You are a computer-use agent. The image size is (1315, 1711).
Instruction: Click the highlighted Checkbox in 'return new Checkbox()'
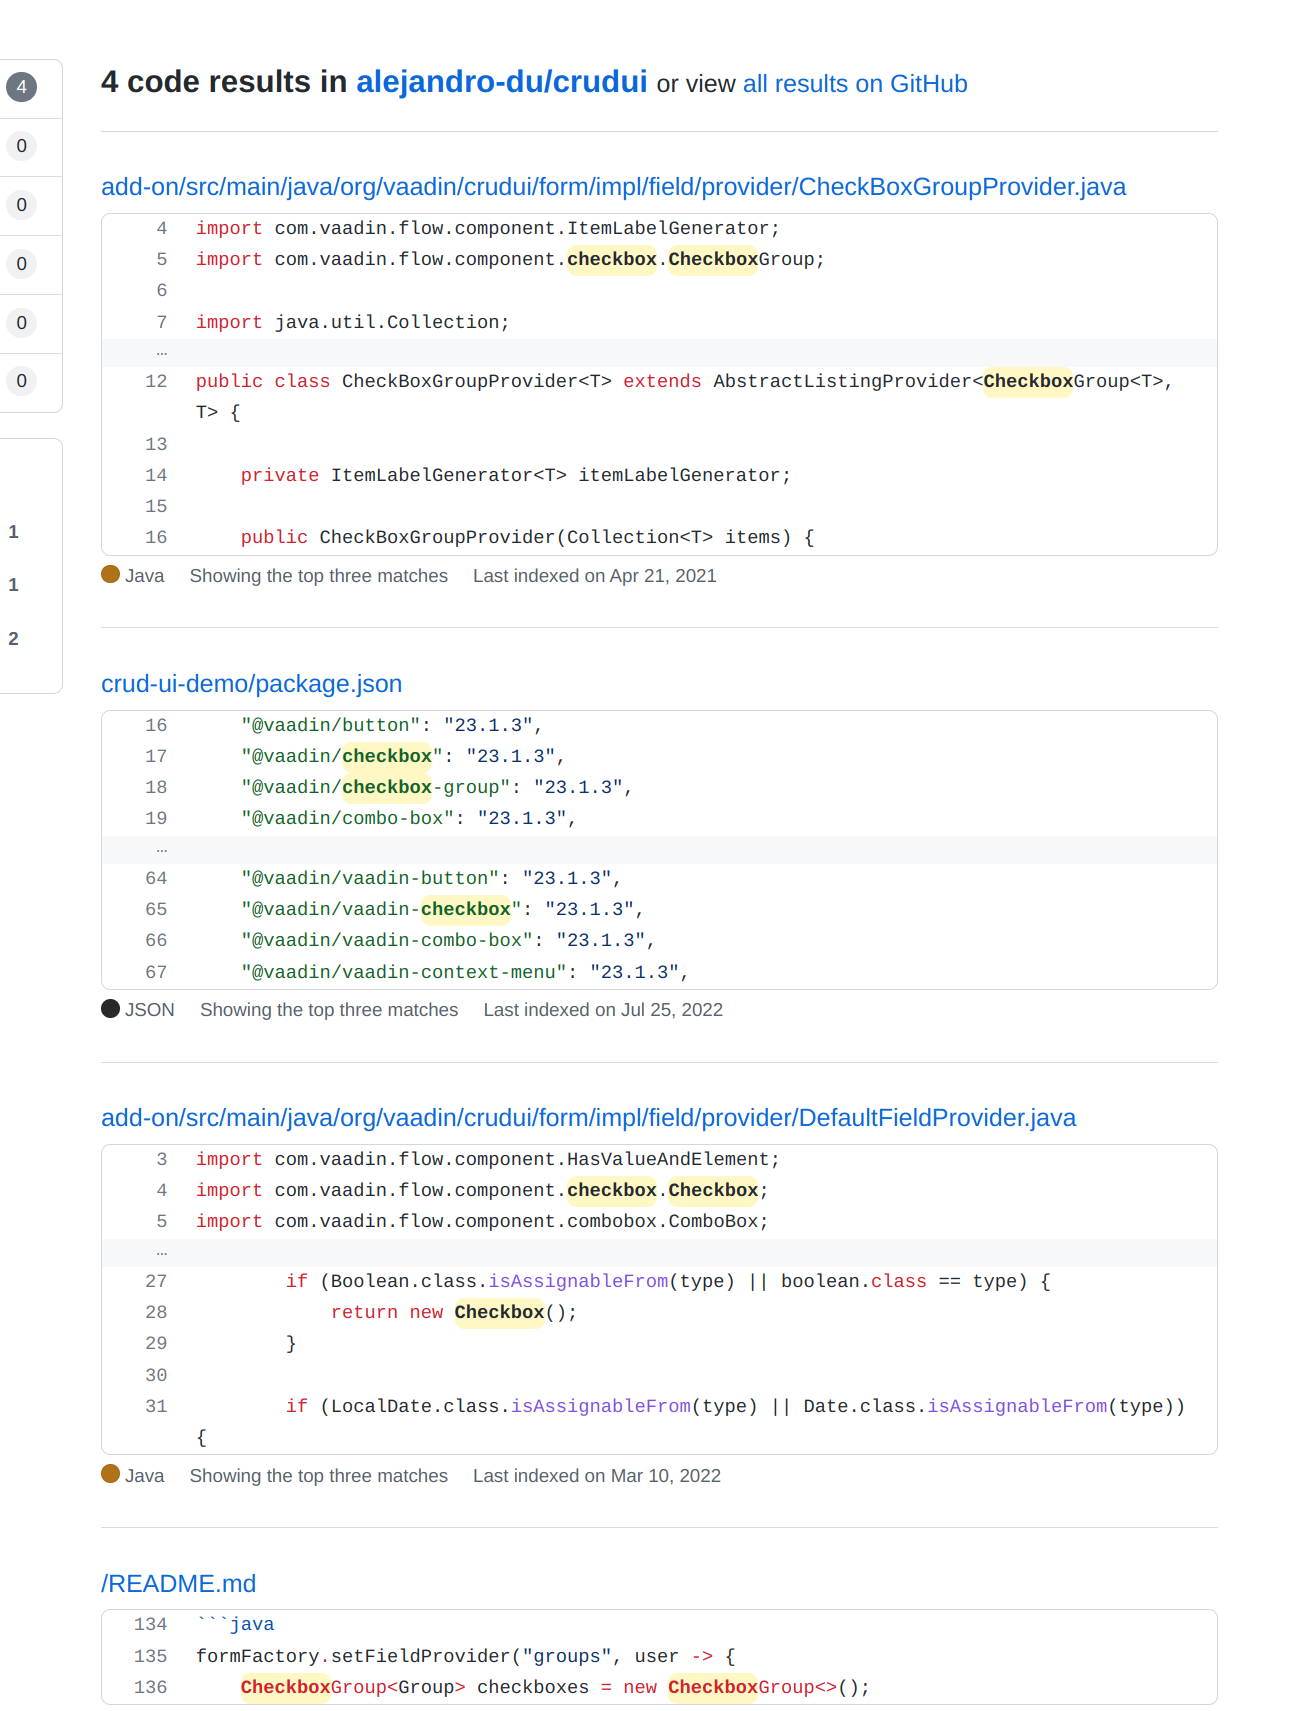pyautogui.click(x=499, y=1312)
